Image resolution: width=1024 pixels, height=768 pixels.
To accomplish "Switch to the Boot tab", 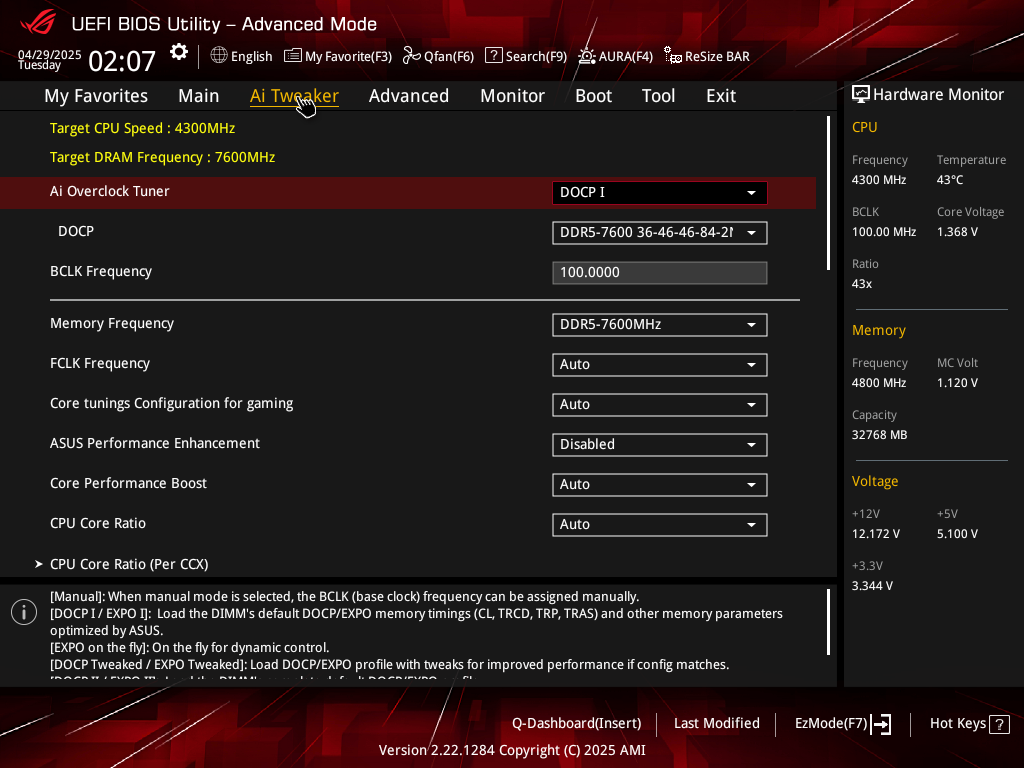I will (593, 96).
